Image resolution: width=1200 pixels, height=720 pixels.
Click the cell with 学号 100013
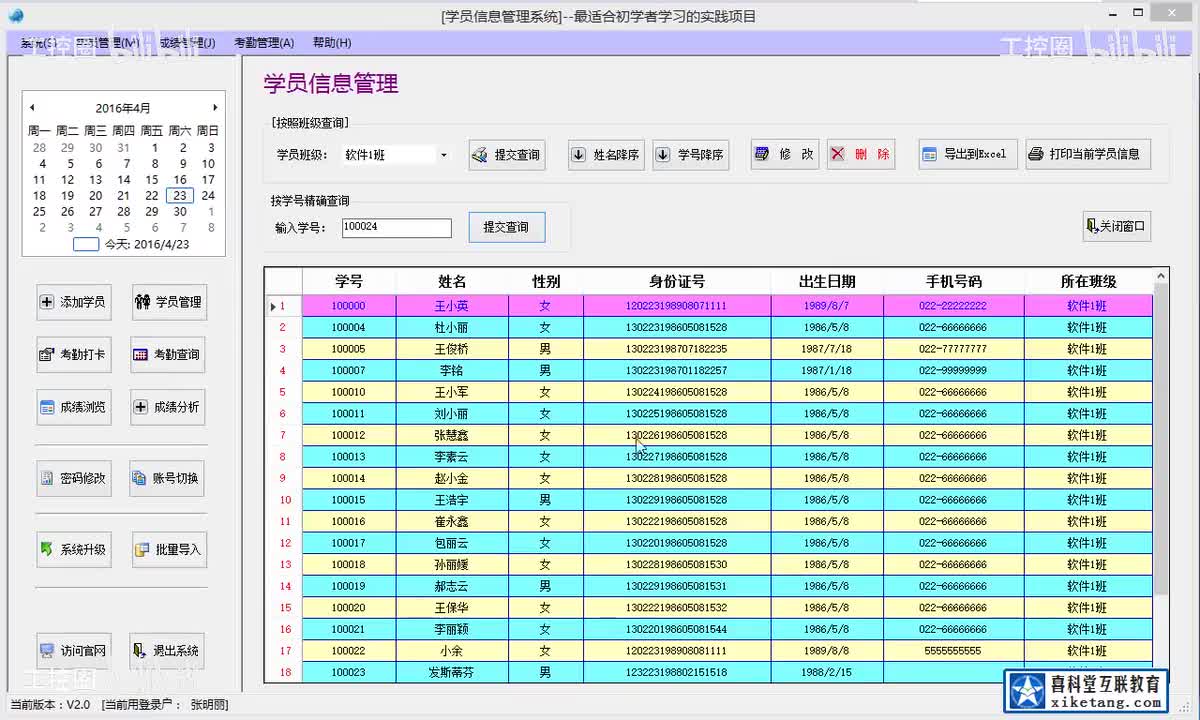click(349, 457)
